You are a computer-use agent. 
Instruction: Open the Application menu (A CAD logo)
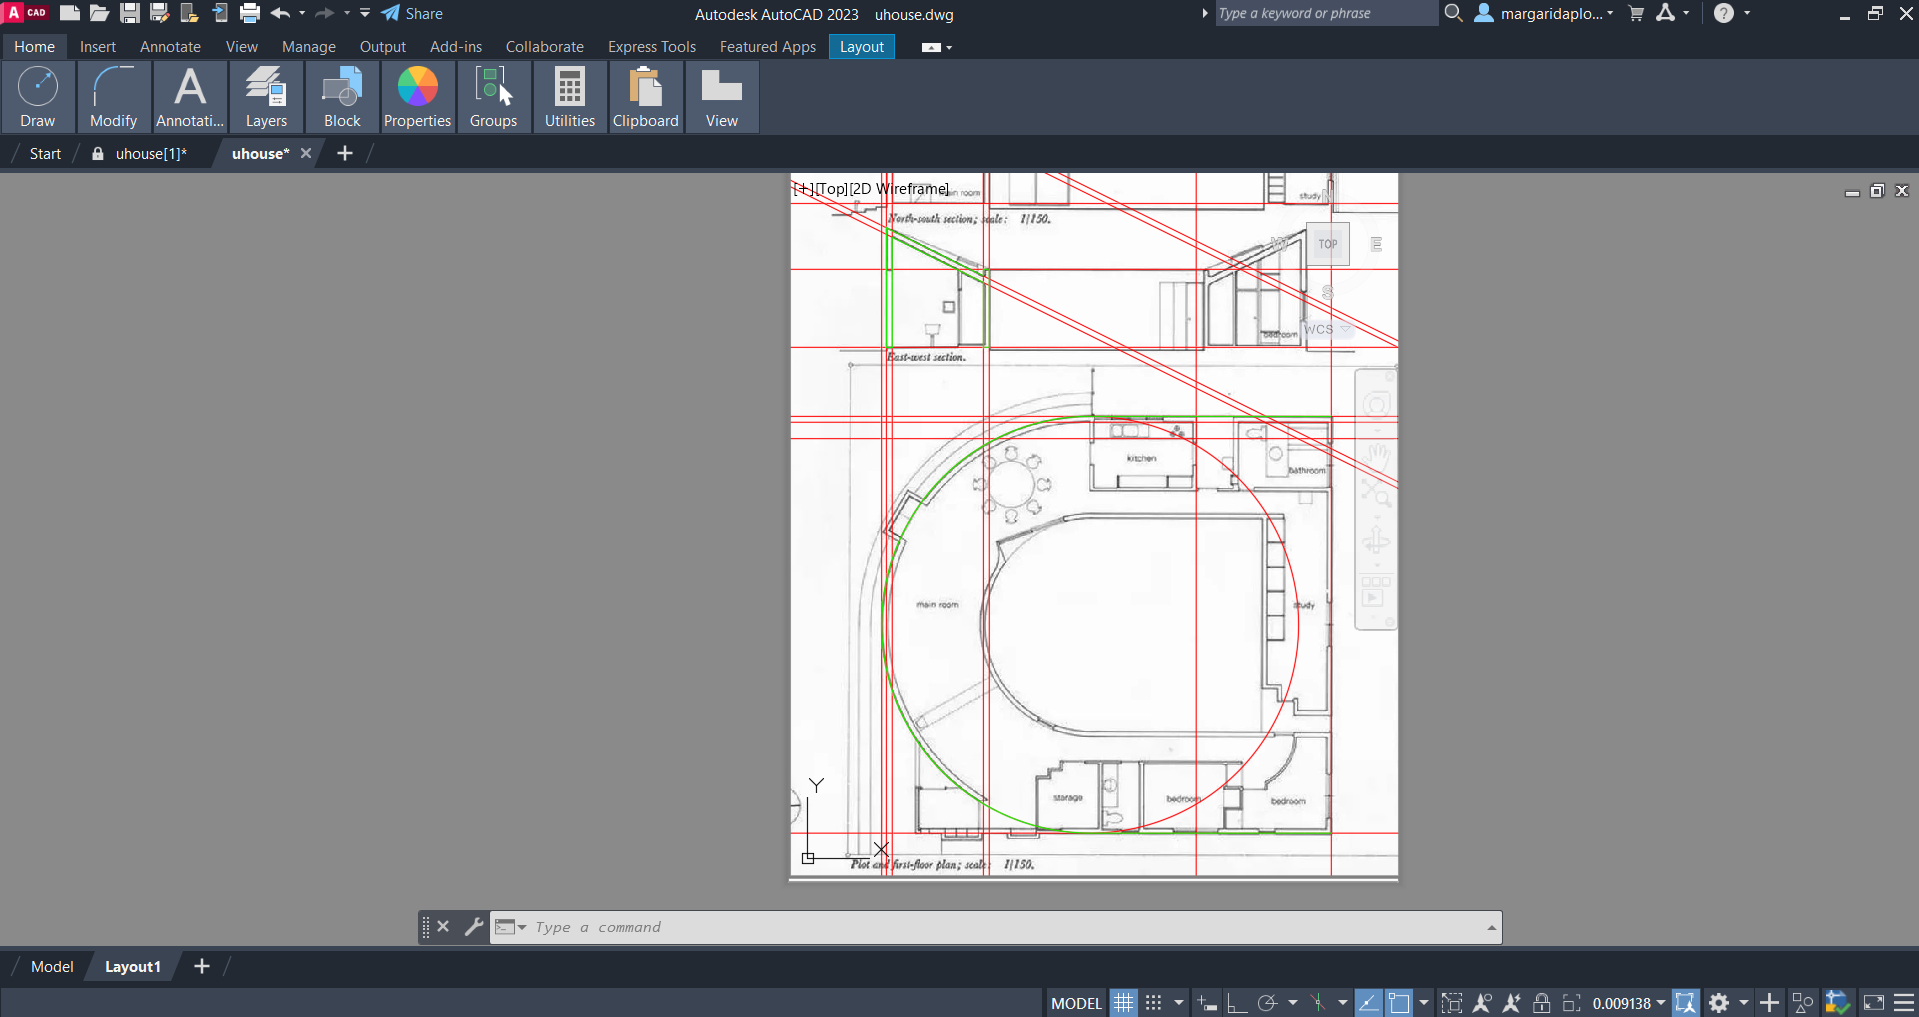(27, 12)
